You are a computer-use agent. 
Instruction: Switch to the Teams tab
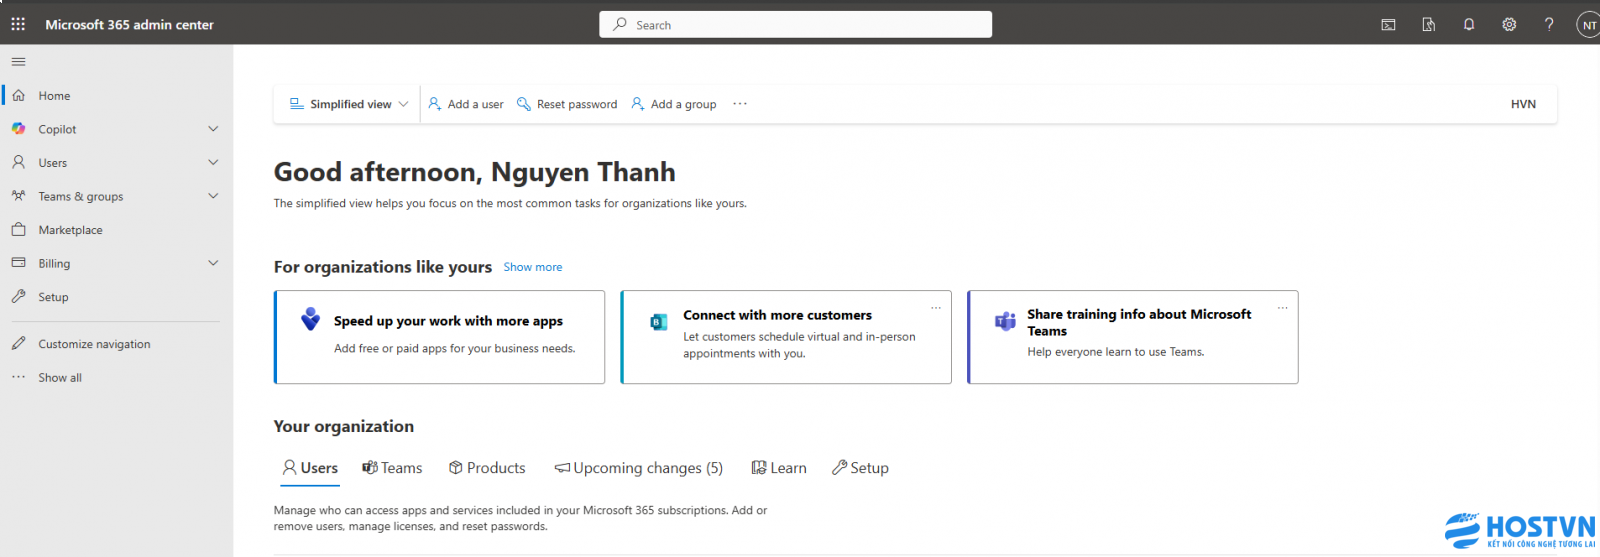point(392,468)
